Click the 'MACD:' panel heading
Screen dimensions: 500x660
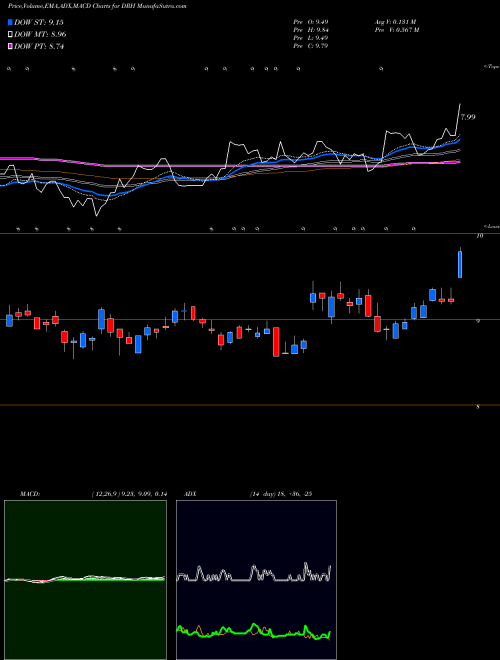coord(30,494)
